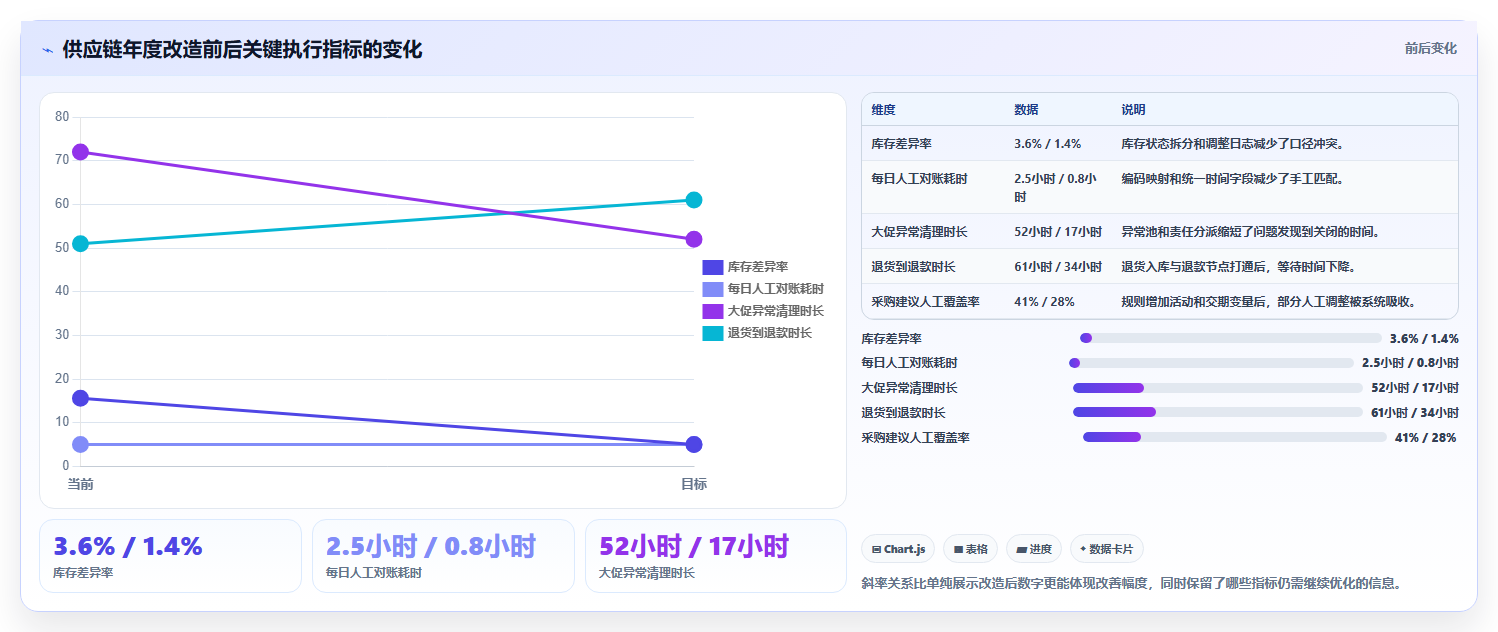Click the 表格 tag chip
1498x632 pixels.
[971, 549]
